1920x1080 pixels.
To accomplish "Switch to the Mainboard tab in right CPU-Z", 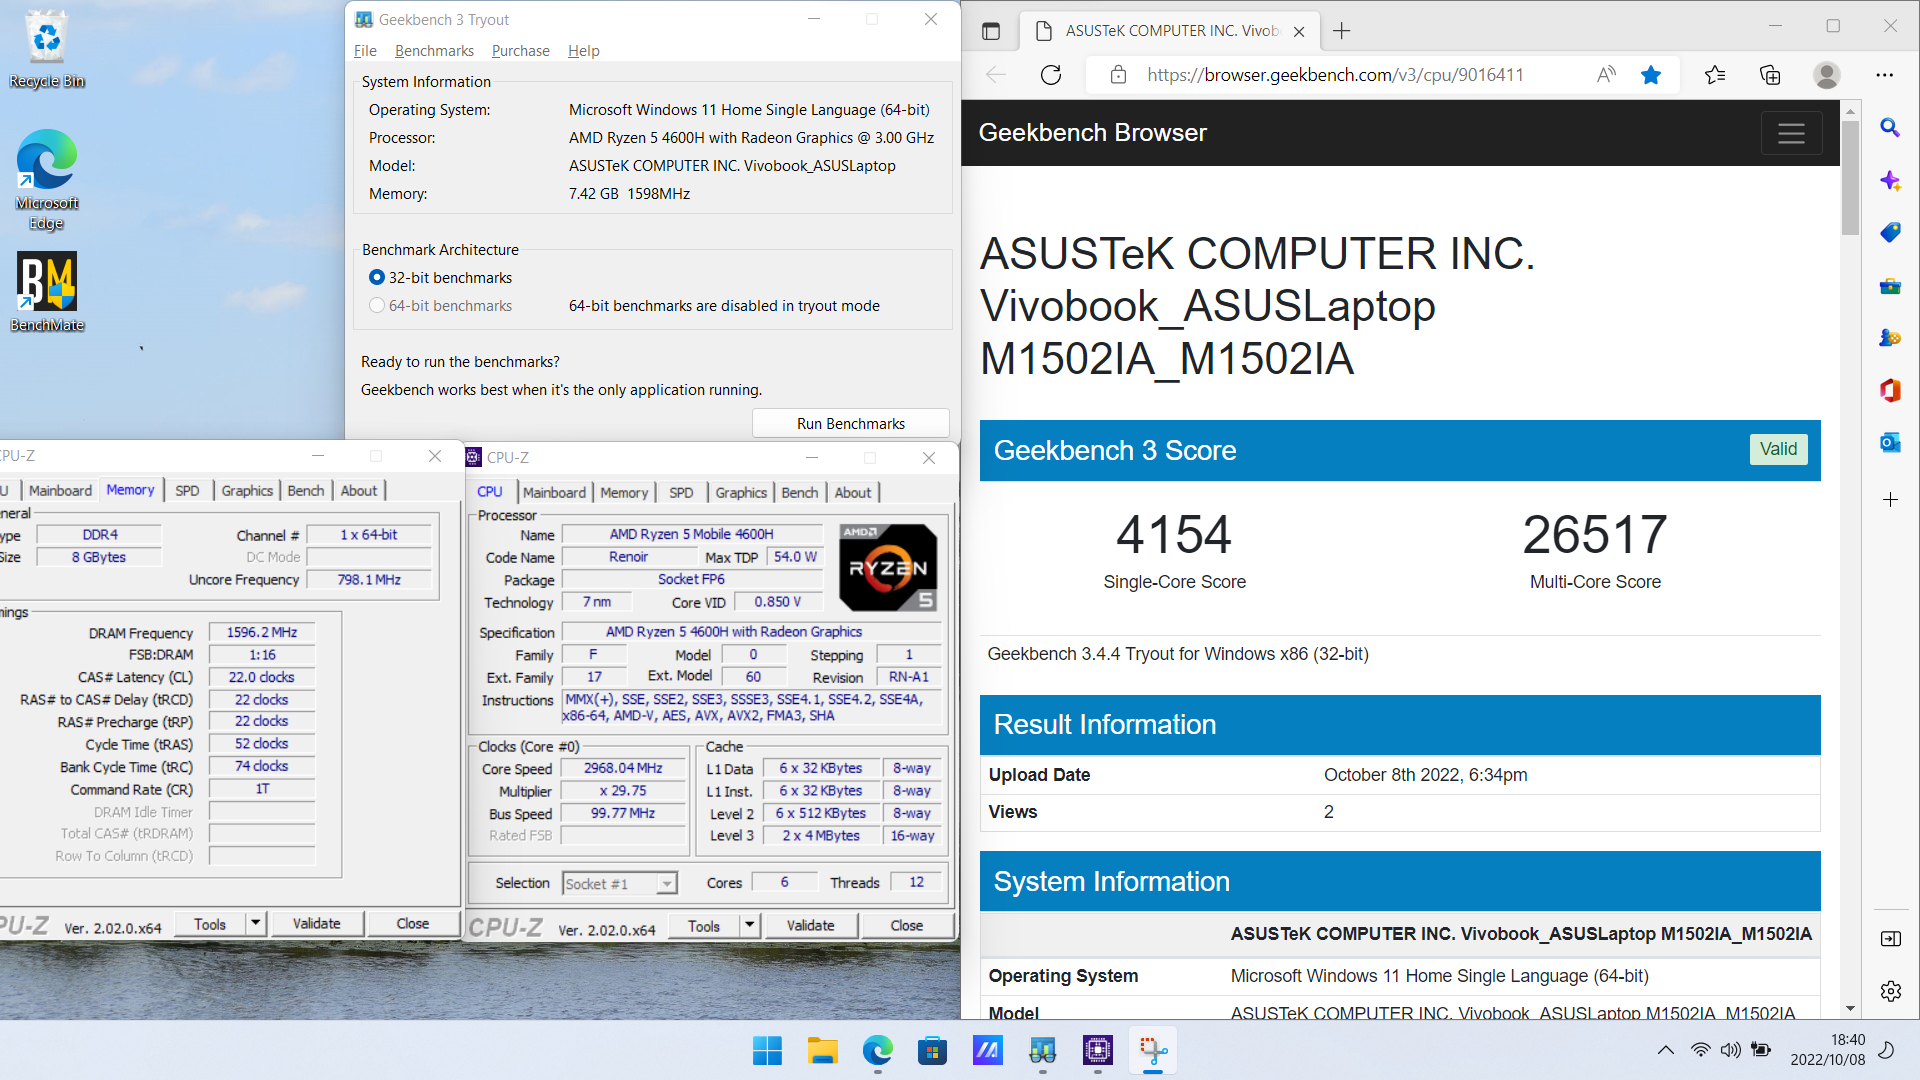I will pos(554,492).
